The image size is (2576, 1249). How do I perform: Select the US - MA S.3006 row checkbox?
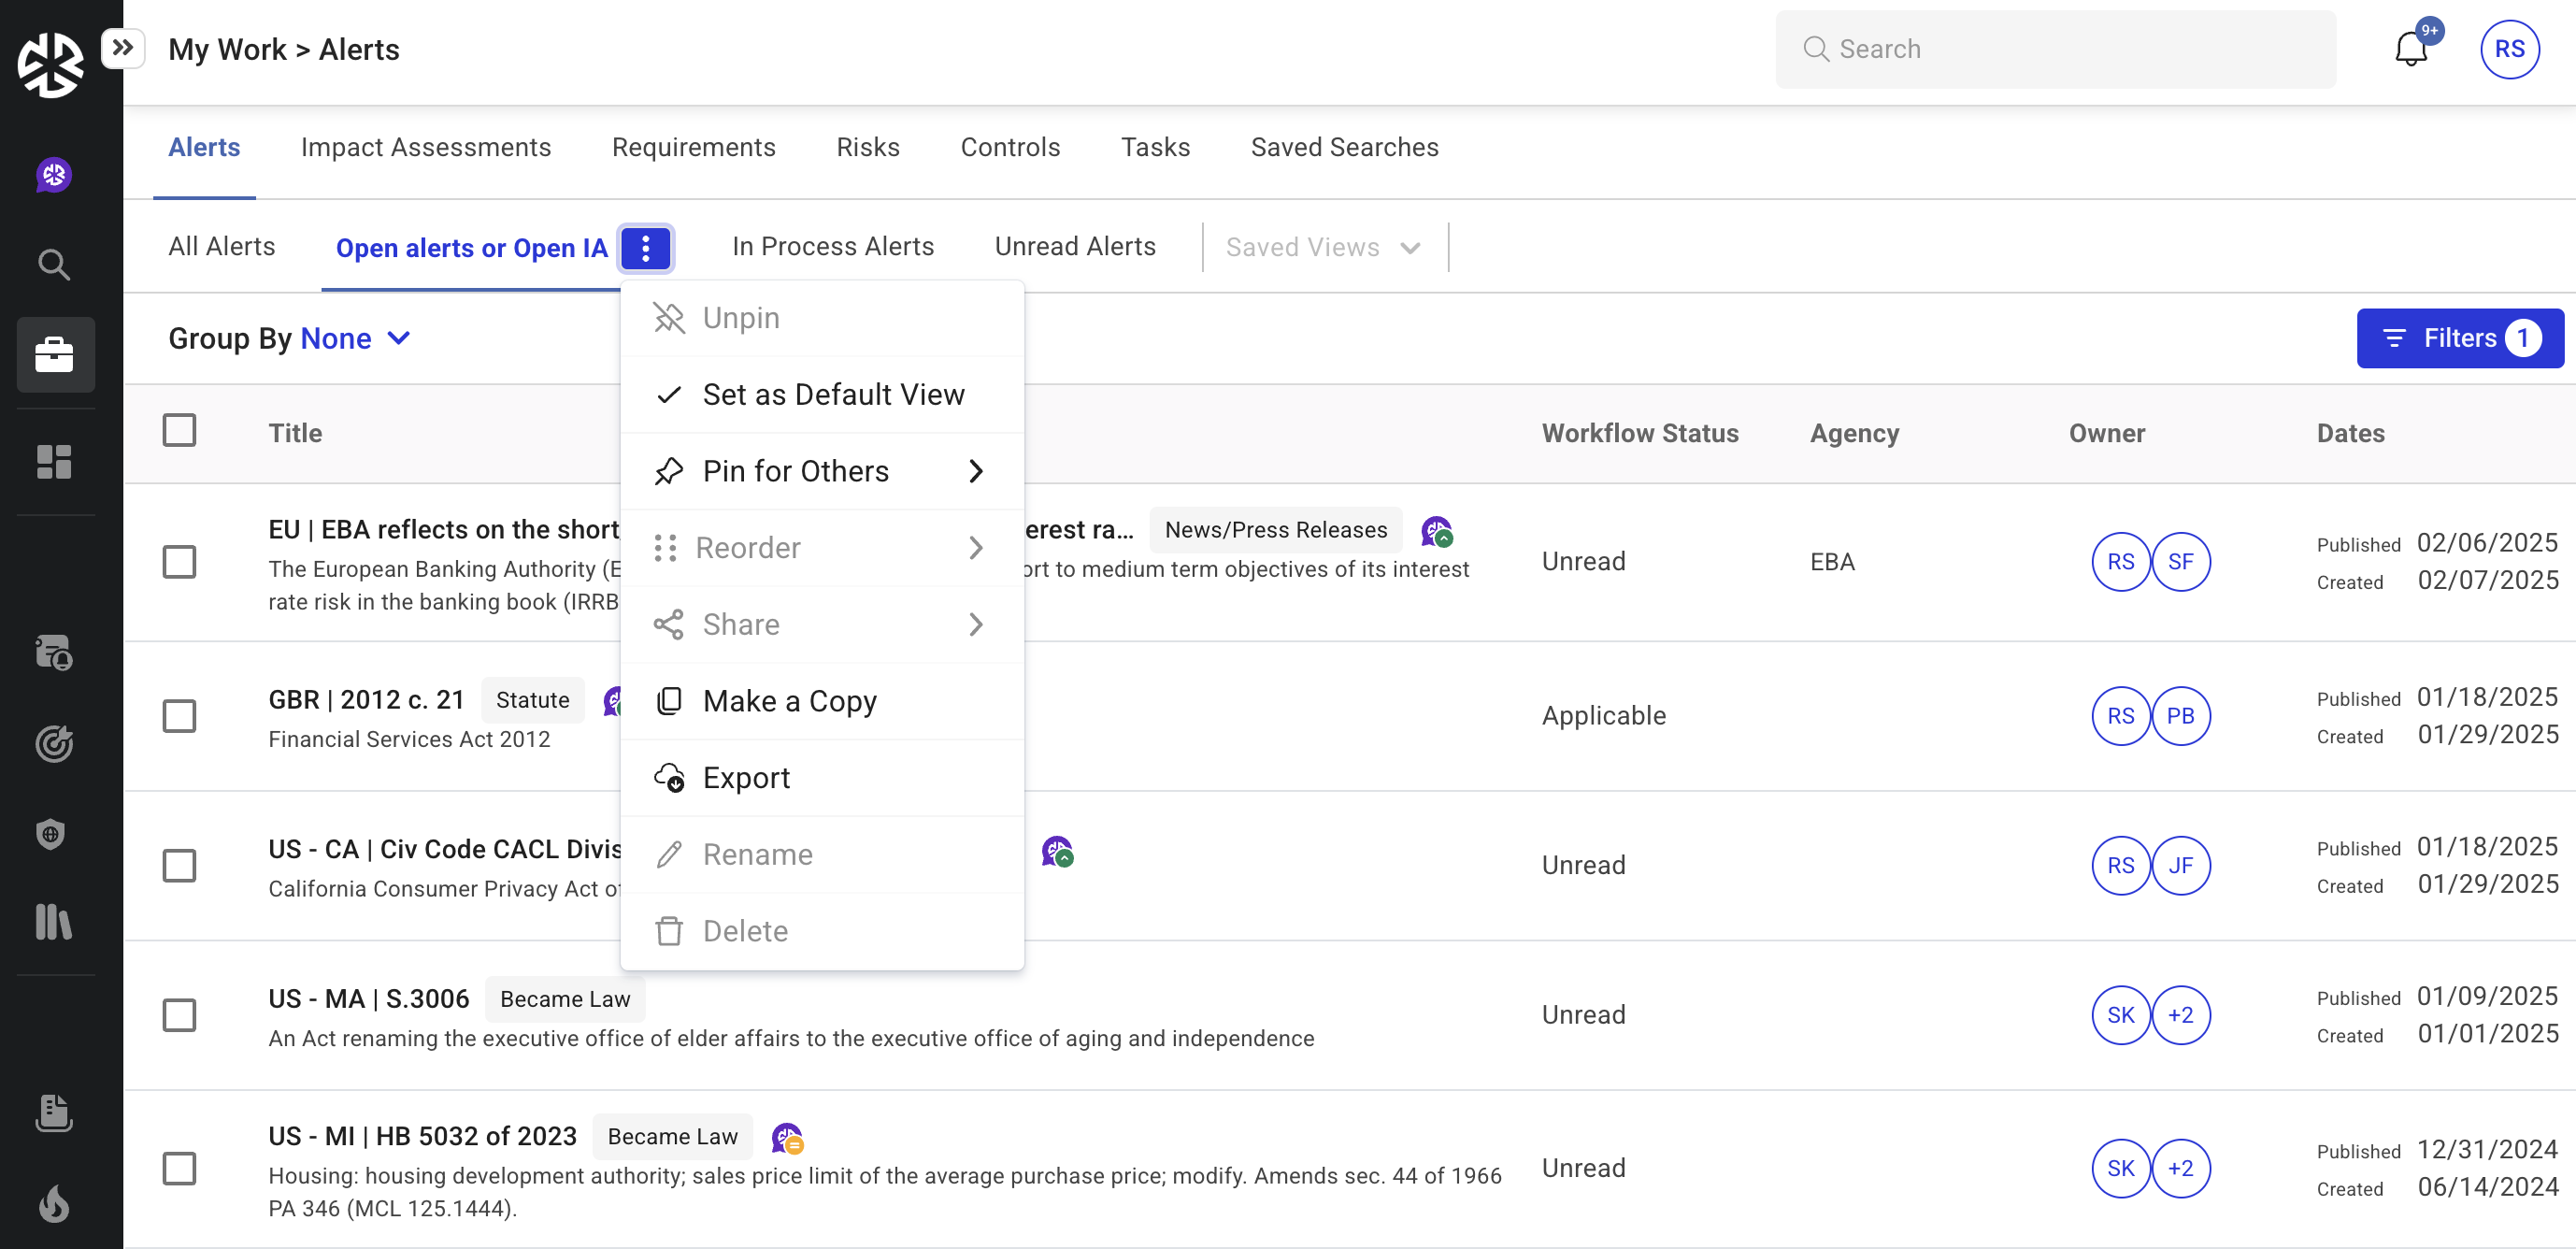(x=179, y=1015)
